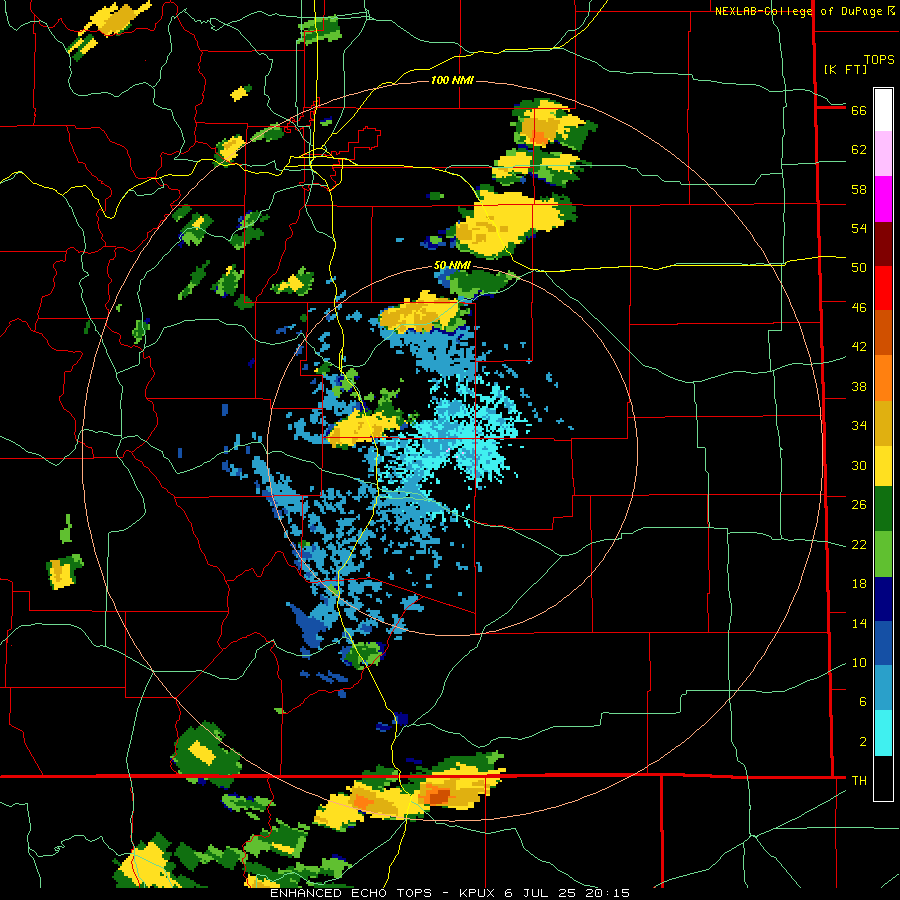Click the "42" legend scale label

859,347
